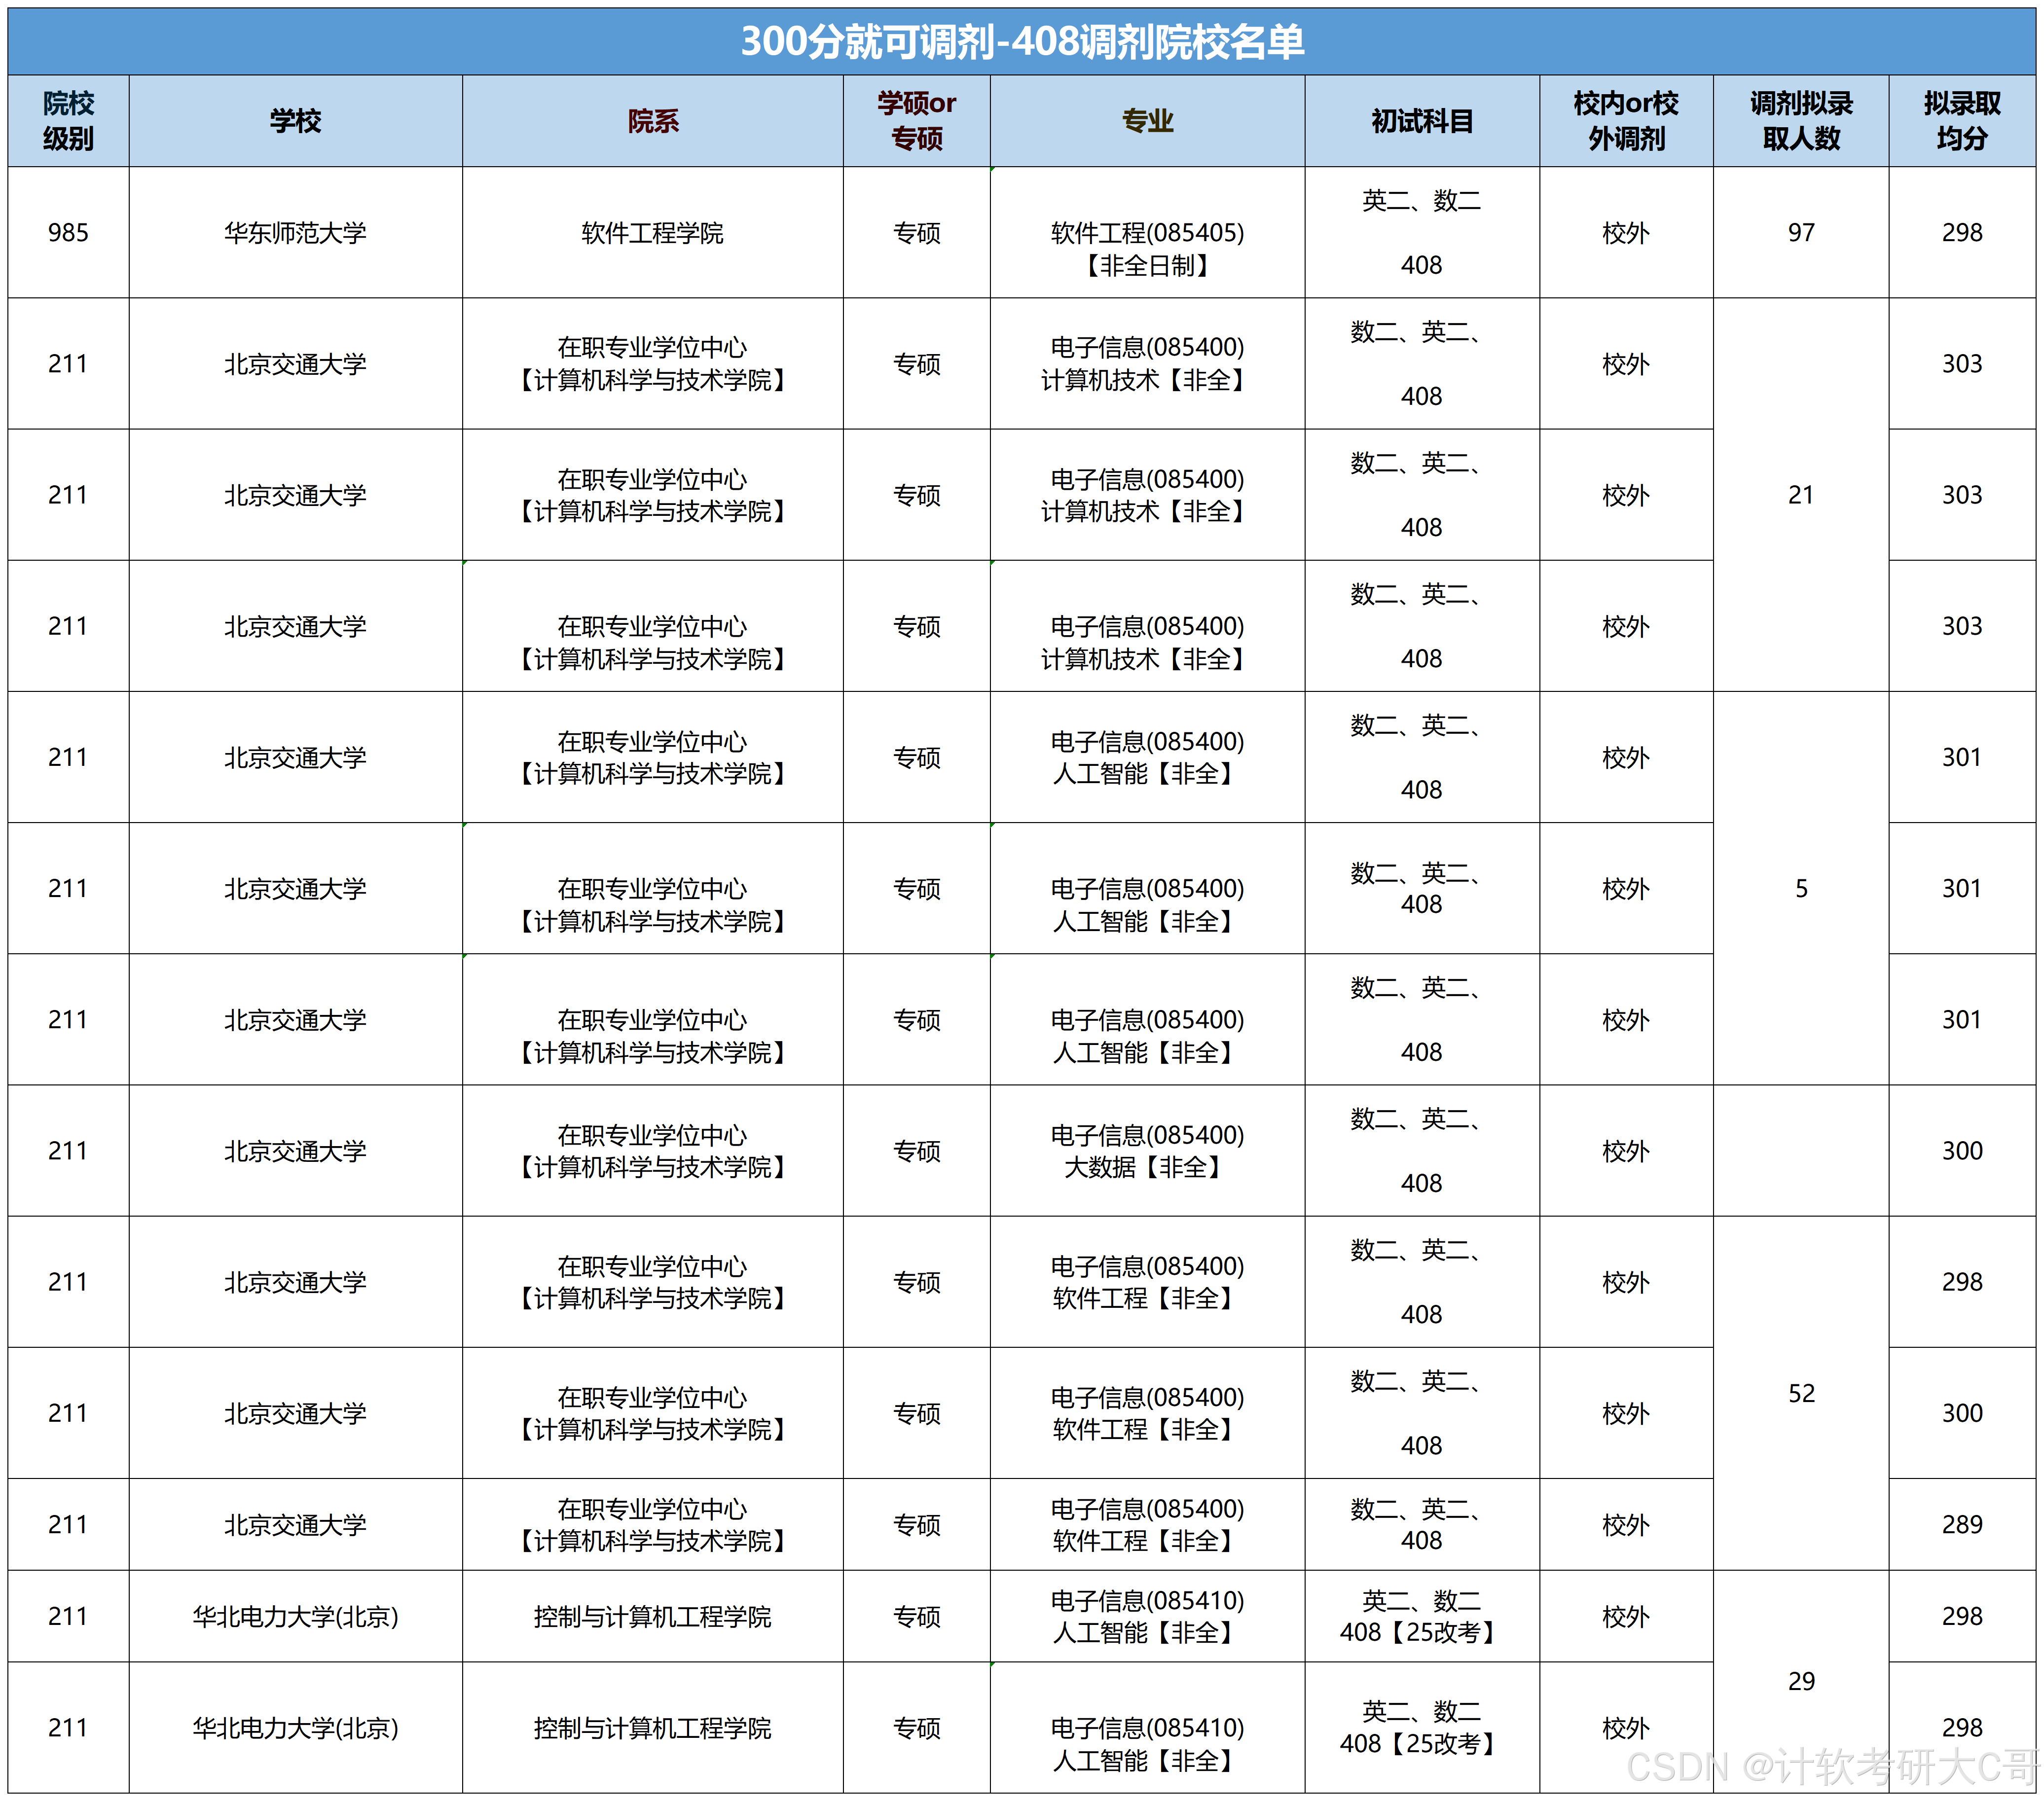Screen dimensions: 2044x1801
Task: Select the '软件工程学院' department cell
Action: (x=652, y=233)
